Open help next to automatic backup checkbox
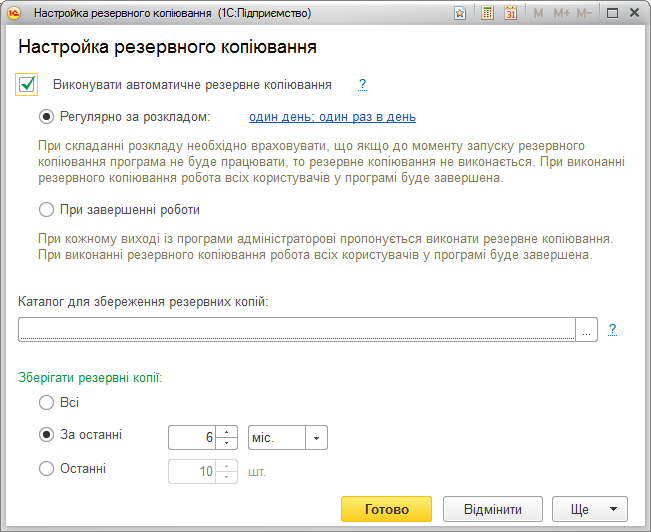651x532 pixels. click(x=362, y=84)
